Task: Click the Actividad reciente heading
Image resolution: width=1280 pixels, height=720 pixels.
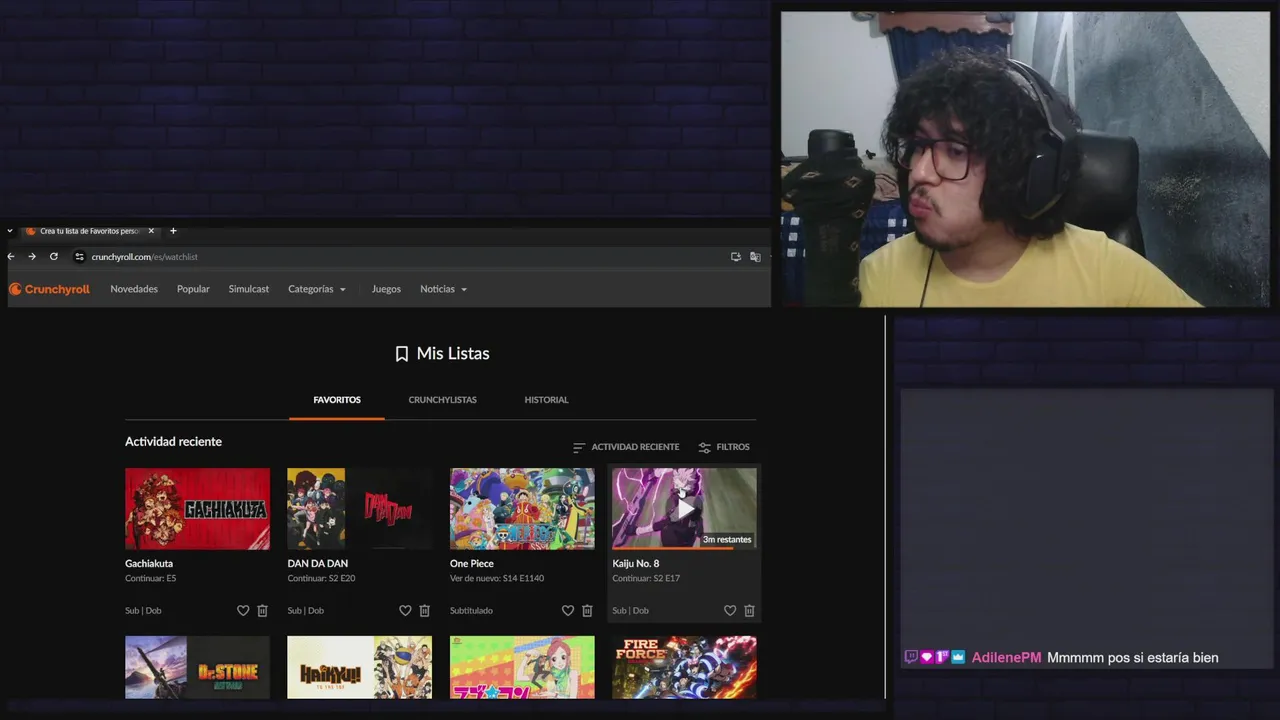Action: 173,442
